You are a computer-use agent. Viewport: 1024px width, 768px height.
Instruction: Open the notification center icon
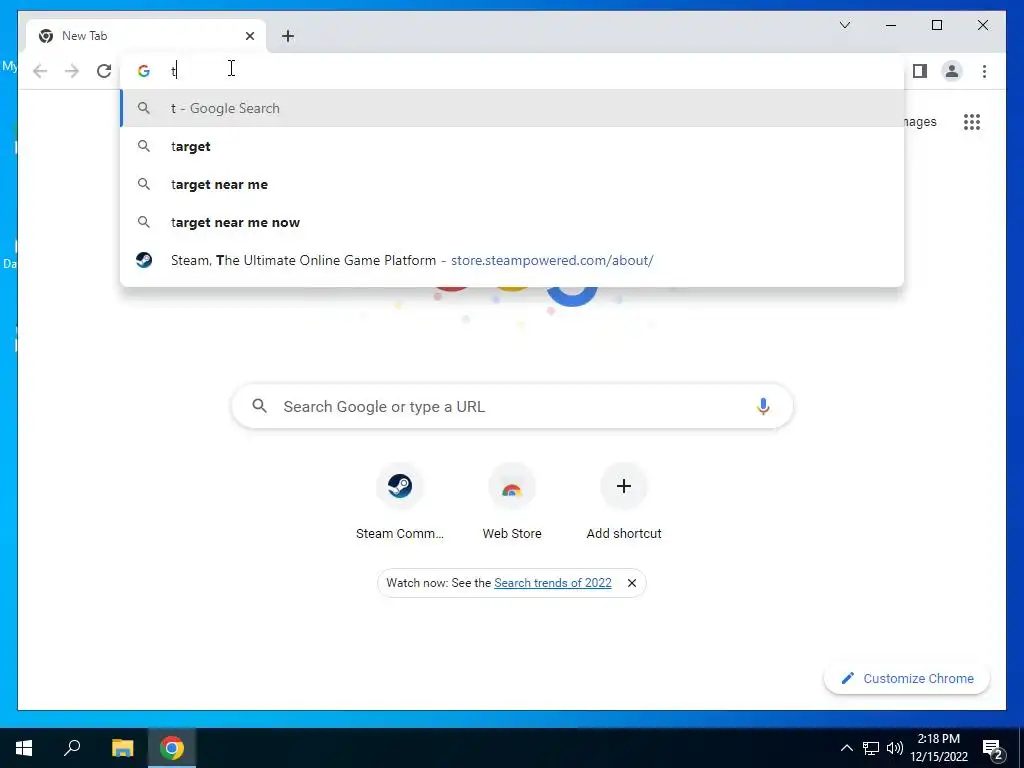coord(993,749)
